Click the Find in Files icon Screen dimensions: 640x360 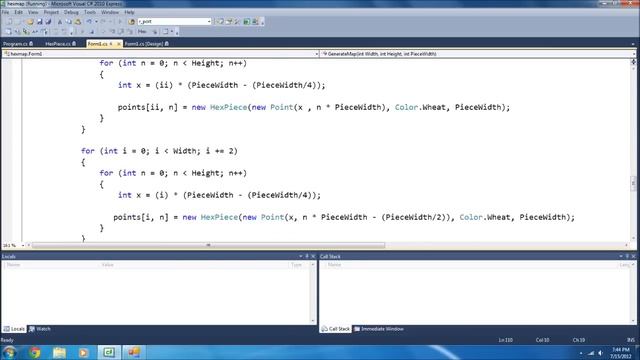131,22
